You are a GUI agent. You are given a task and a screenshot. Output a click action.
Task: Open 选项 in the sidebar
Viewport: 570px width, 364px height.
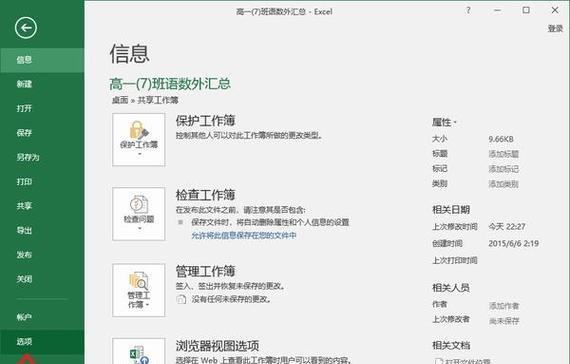(42, 341)
